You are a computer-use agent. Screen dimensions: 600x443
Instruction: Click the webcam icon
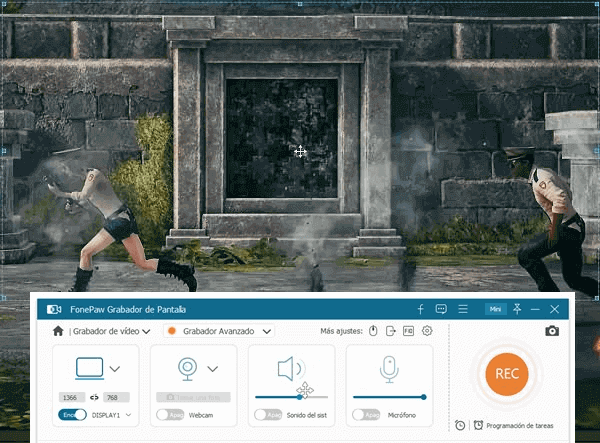(188, 369)
